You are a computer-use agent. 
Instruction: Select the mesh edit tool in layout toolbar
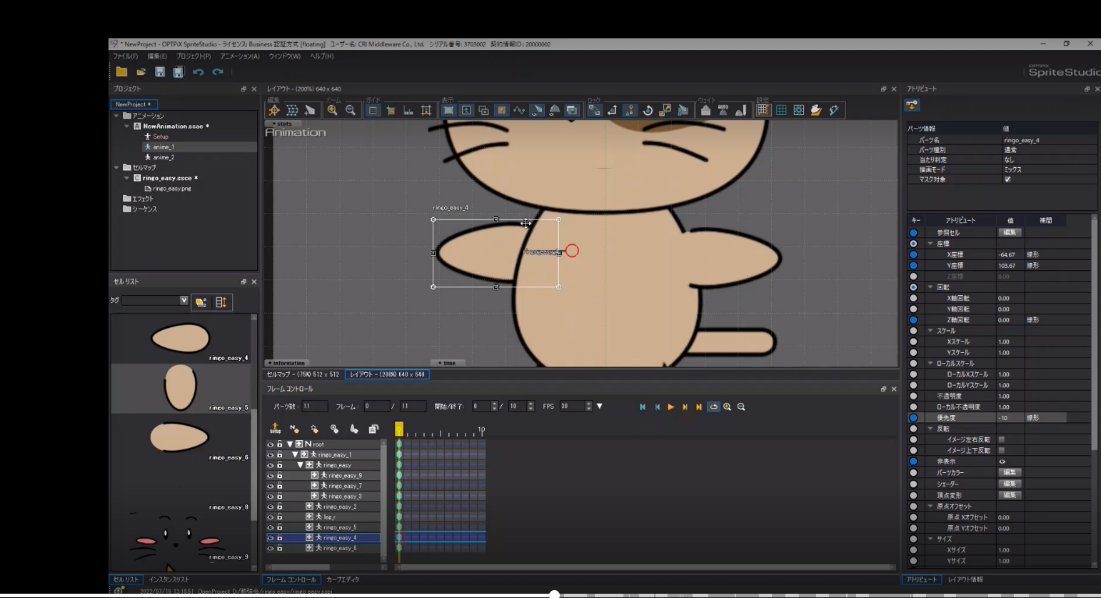point(292,110)
